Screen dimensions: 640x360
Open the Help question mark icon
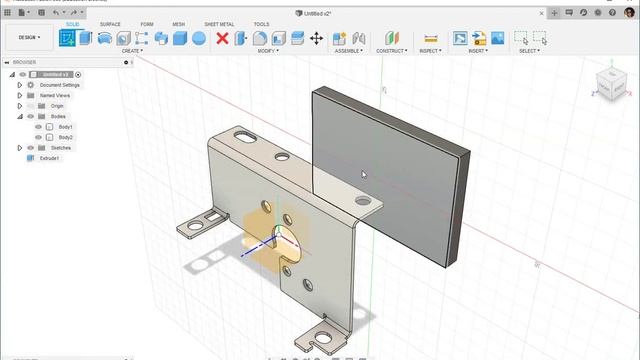(612, 13)
